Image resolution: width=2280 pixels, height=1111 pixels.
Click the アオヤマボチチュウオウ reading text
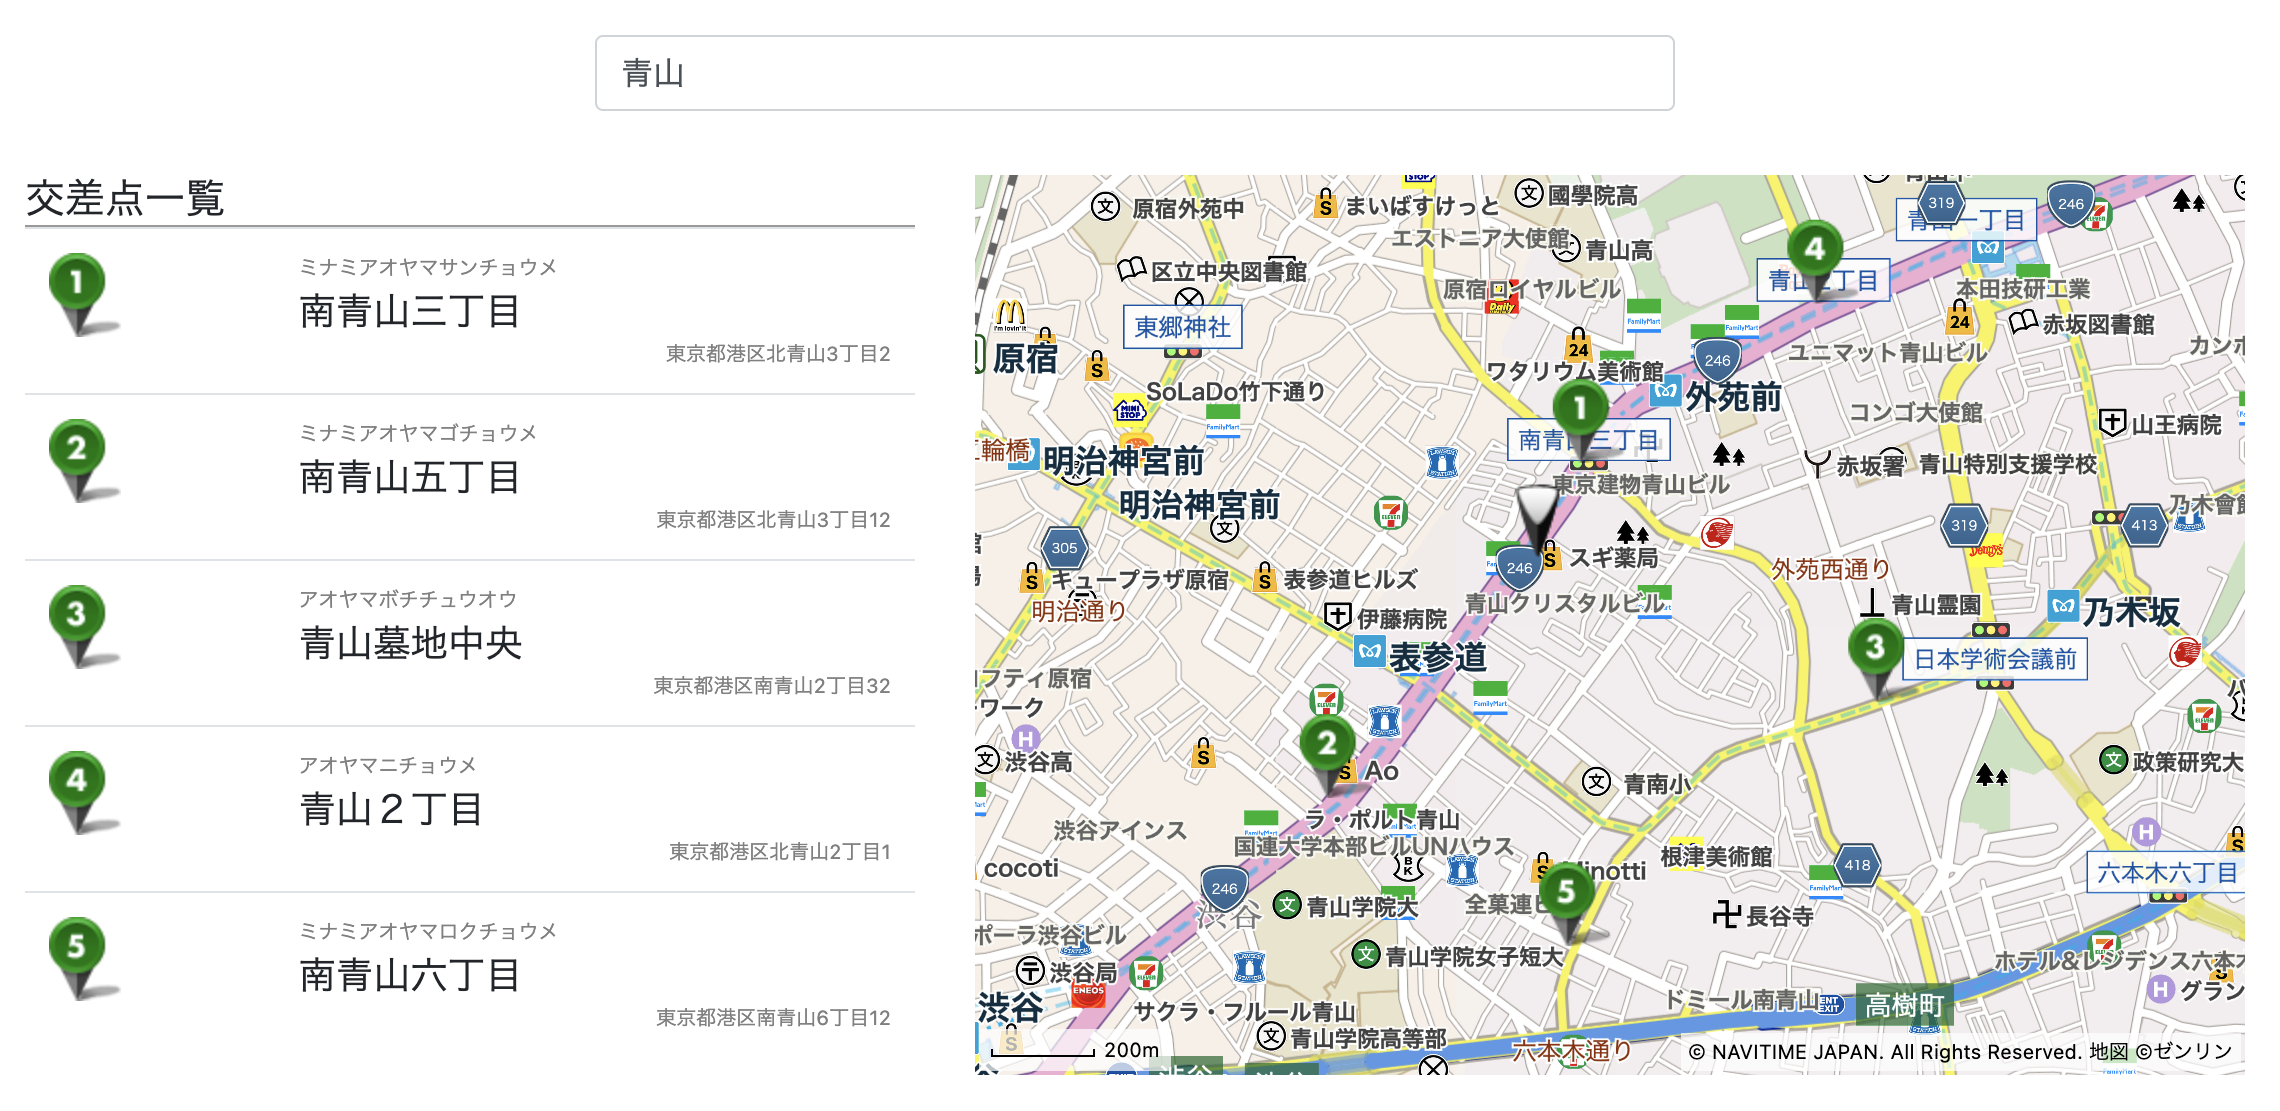coord(408,599)
